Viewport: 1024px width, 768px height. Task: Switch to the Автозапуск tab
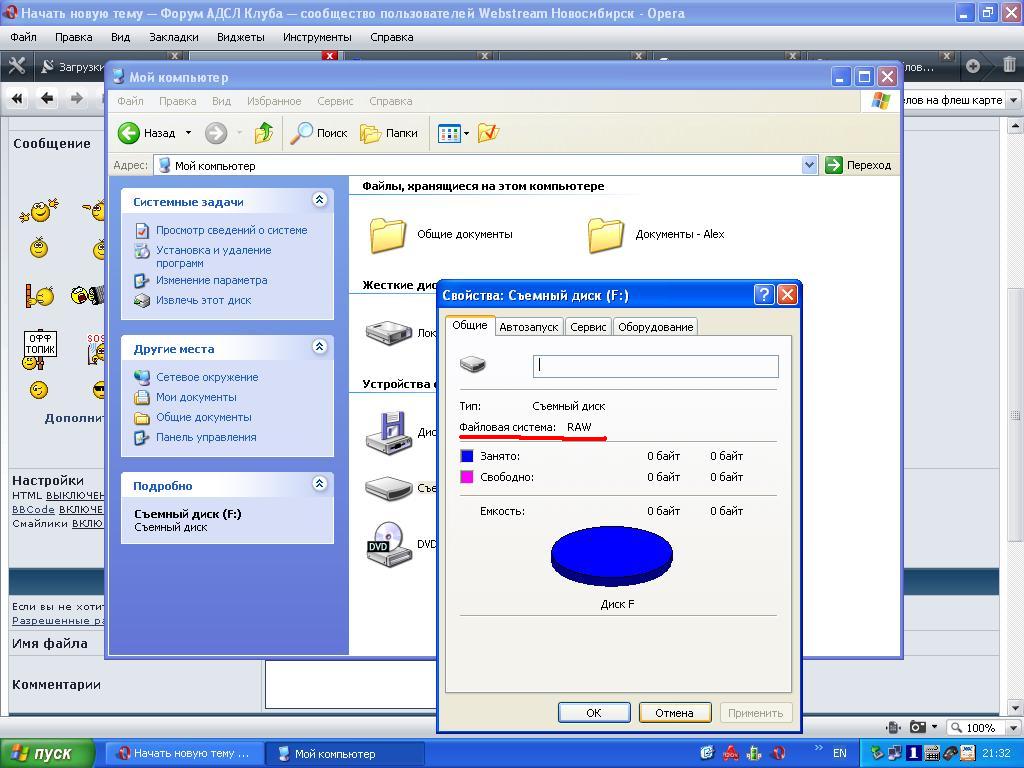(x=528, y=327)
